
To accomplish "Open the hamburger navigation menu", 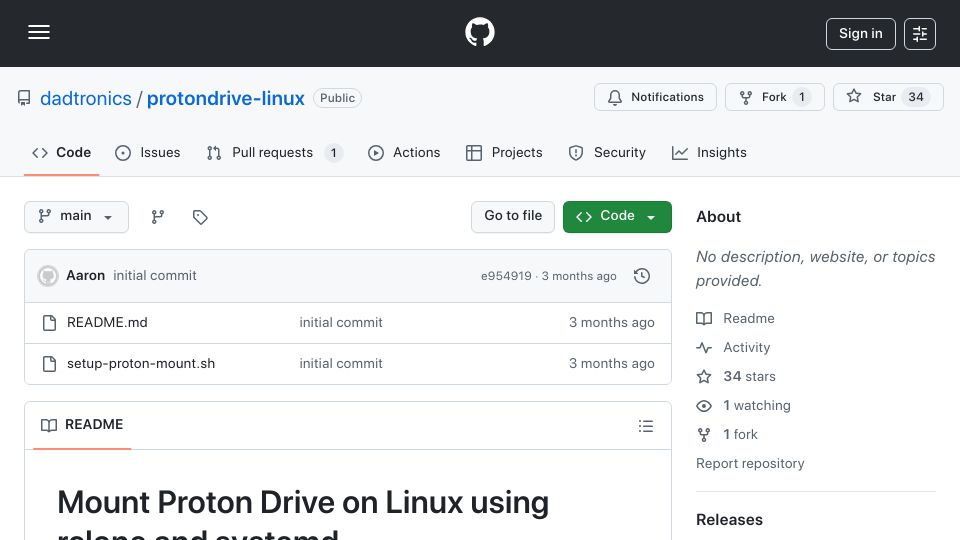I will click(x=39, y=32).
